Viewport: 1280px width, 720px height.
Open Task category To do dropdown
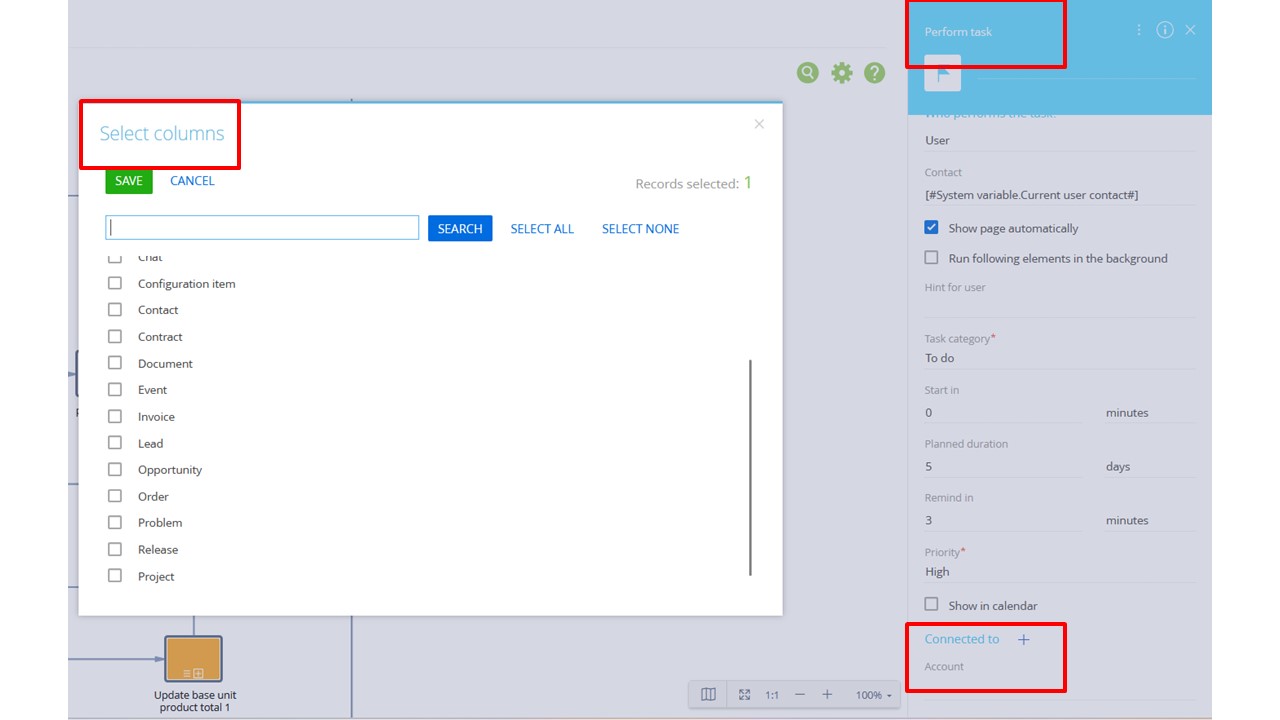(x=1060, y=358)
